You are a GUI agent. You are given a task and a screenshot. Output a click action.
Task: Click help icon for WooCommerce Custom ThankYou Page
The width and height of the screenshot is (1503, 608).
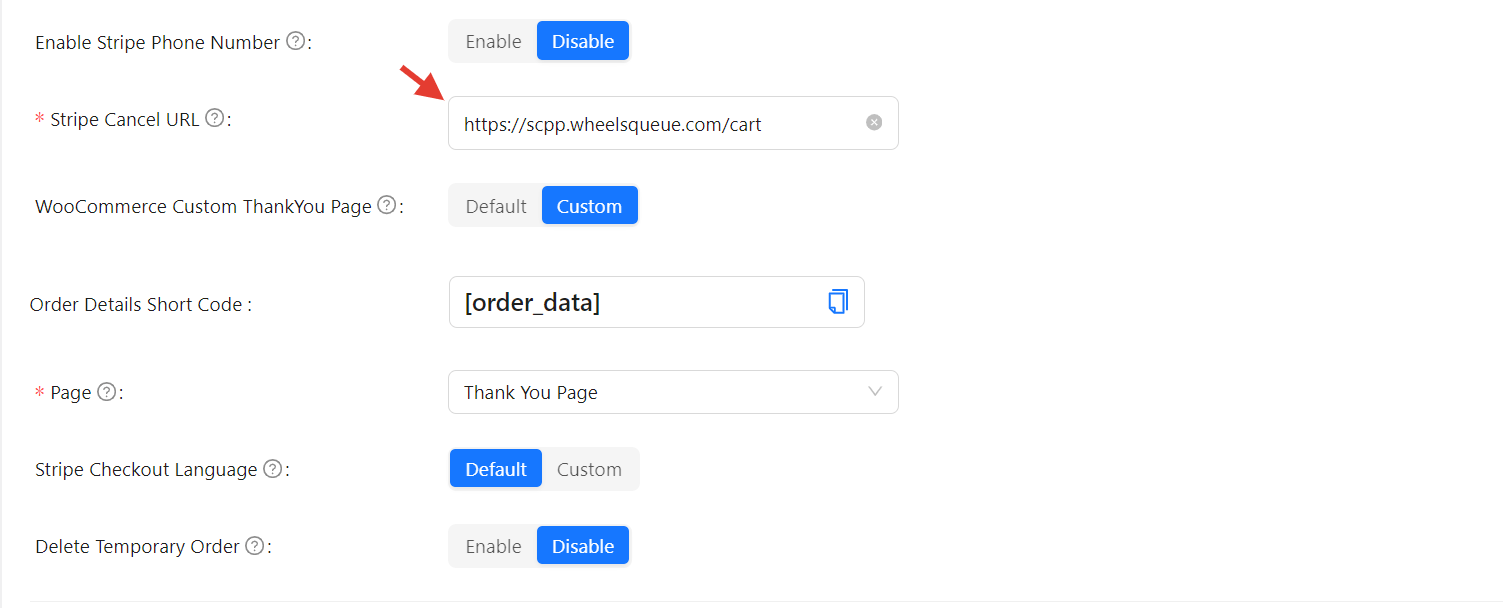[x=386, y=206]
